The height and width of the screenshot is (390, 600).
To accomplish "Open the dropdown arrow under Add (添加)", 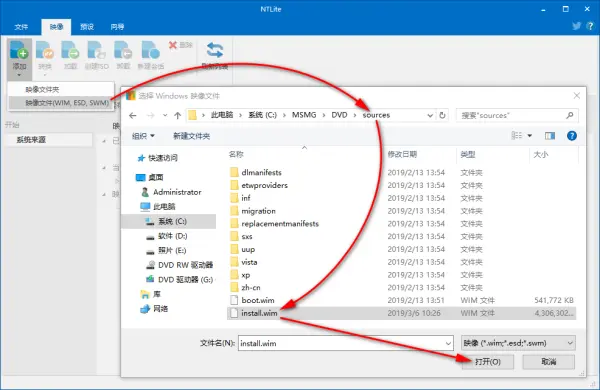I will pos(19,75).
